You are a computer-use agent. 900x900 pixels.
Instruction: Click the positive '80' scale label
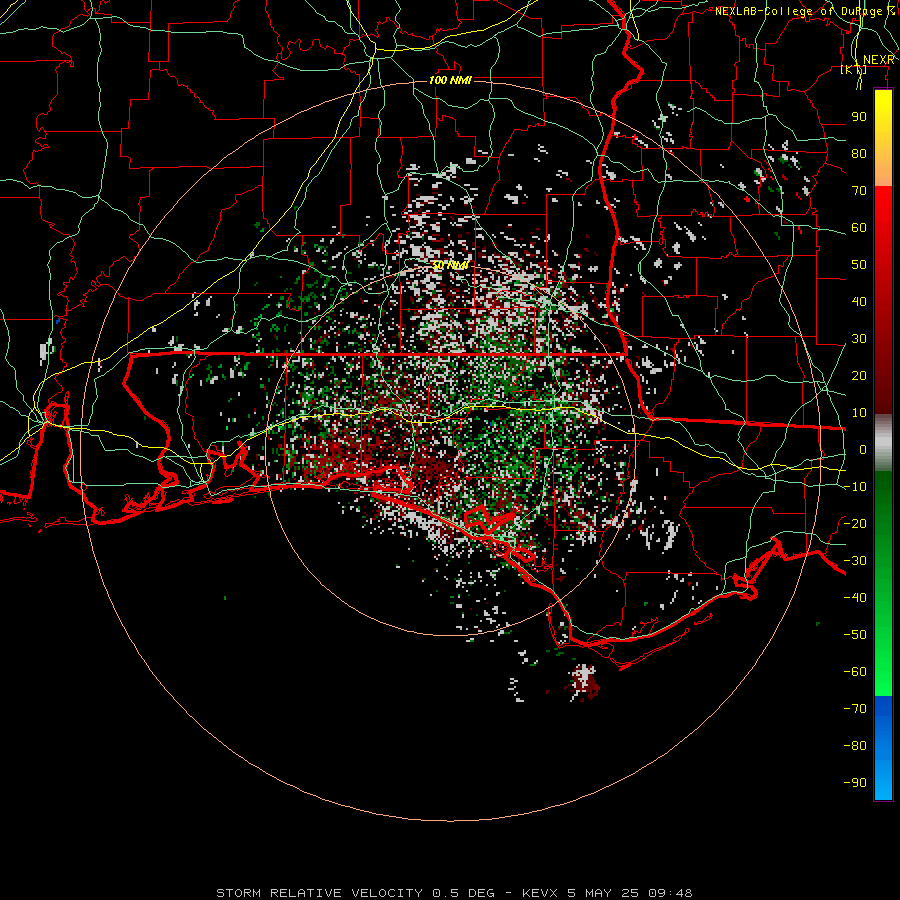point(859,154)
